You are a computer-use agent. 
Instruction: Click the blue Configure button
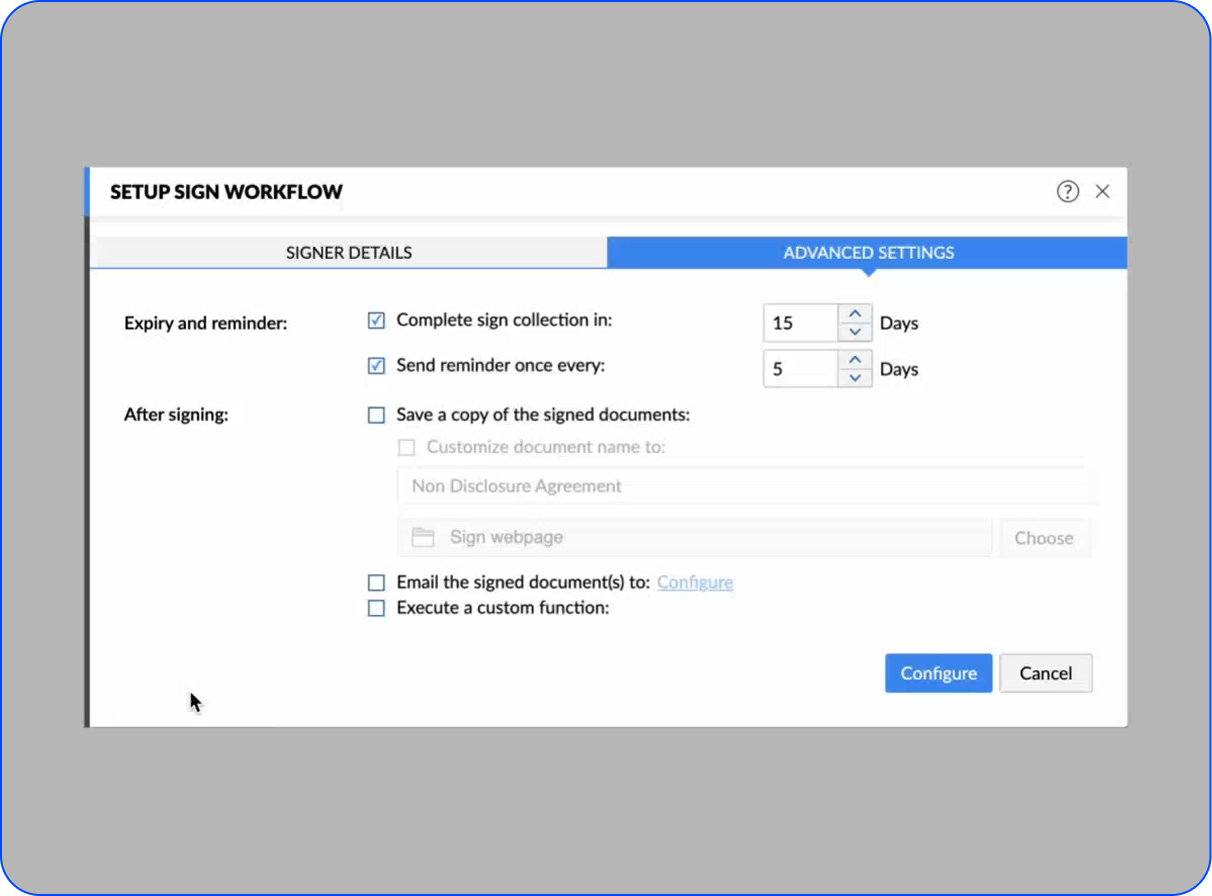(938, 673)
